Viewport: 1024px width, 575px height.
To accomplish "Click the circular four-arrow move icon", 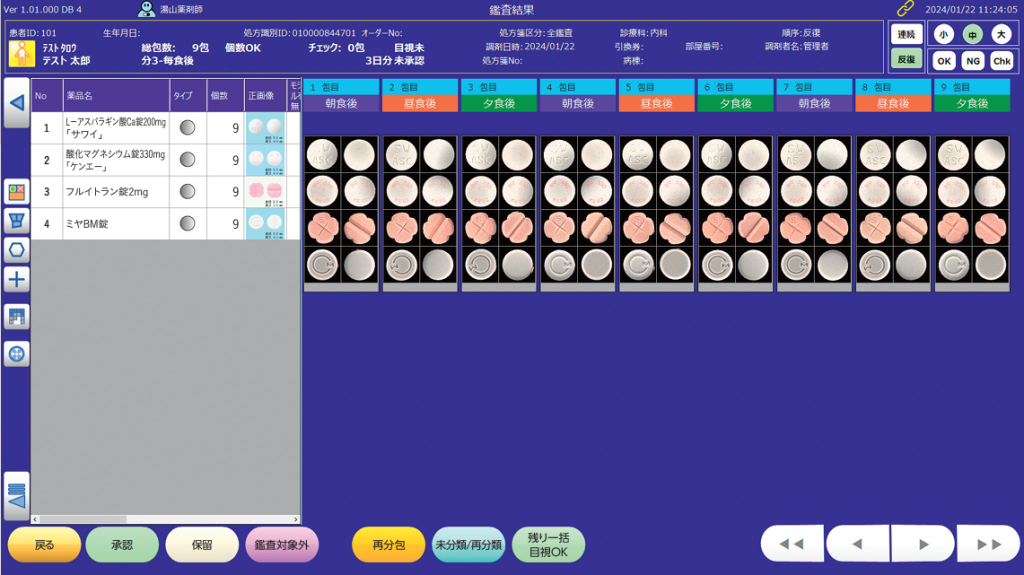I will (17, 353).
